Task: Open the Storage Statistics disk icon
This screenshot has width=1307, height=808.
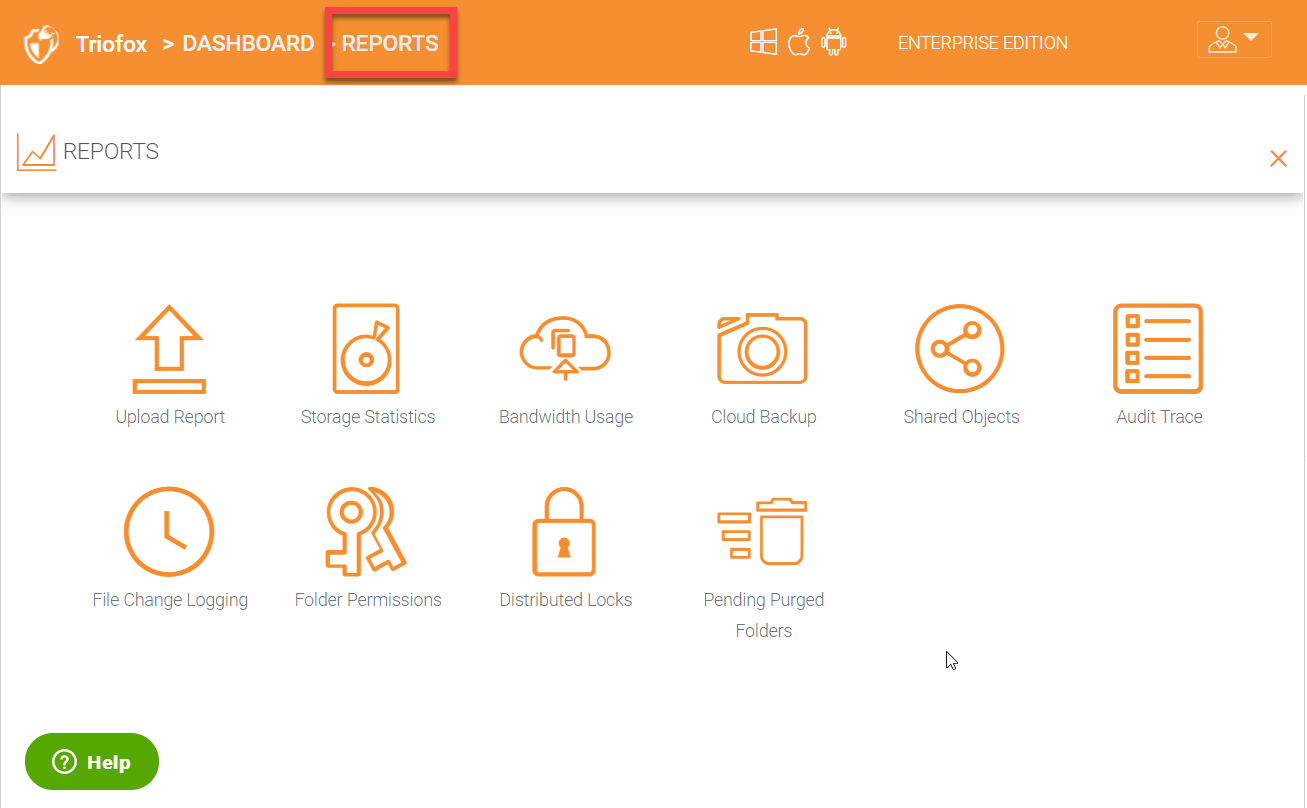Action: click(x=366, y=349)
